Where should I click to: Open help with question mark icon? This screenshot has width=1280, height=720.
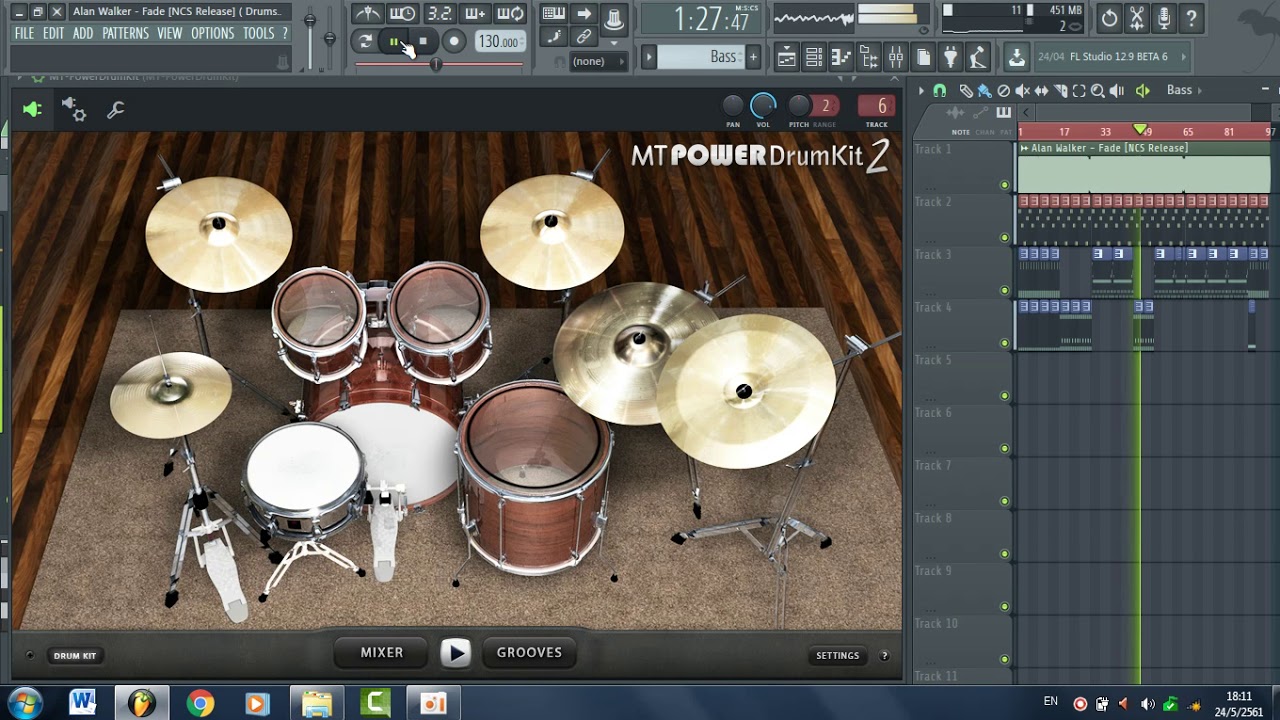point(1191,18)
